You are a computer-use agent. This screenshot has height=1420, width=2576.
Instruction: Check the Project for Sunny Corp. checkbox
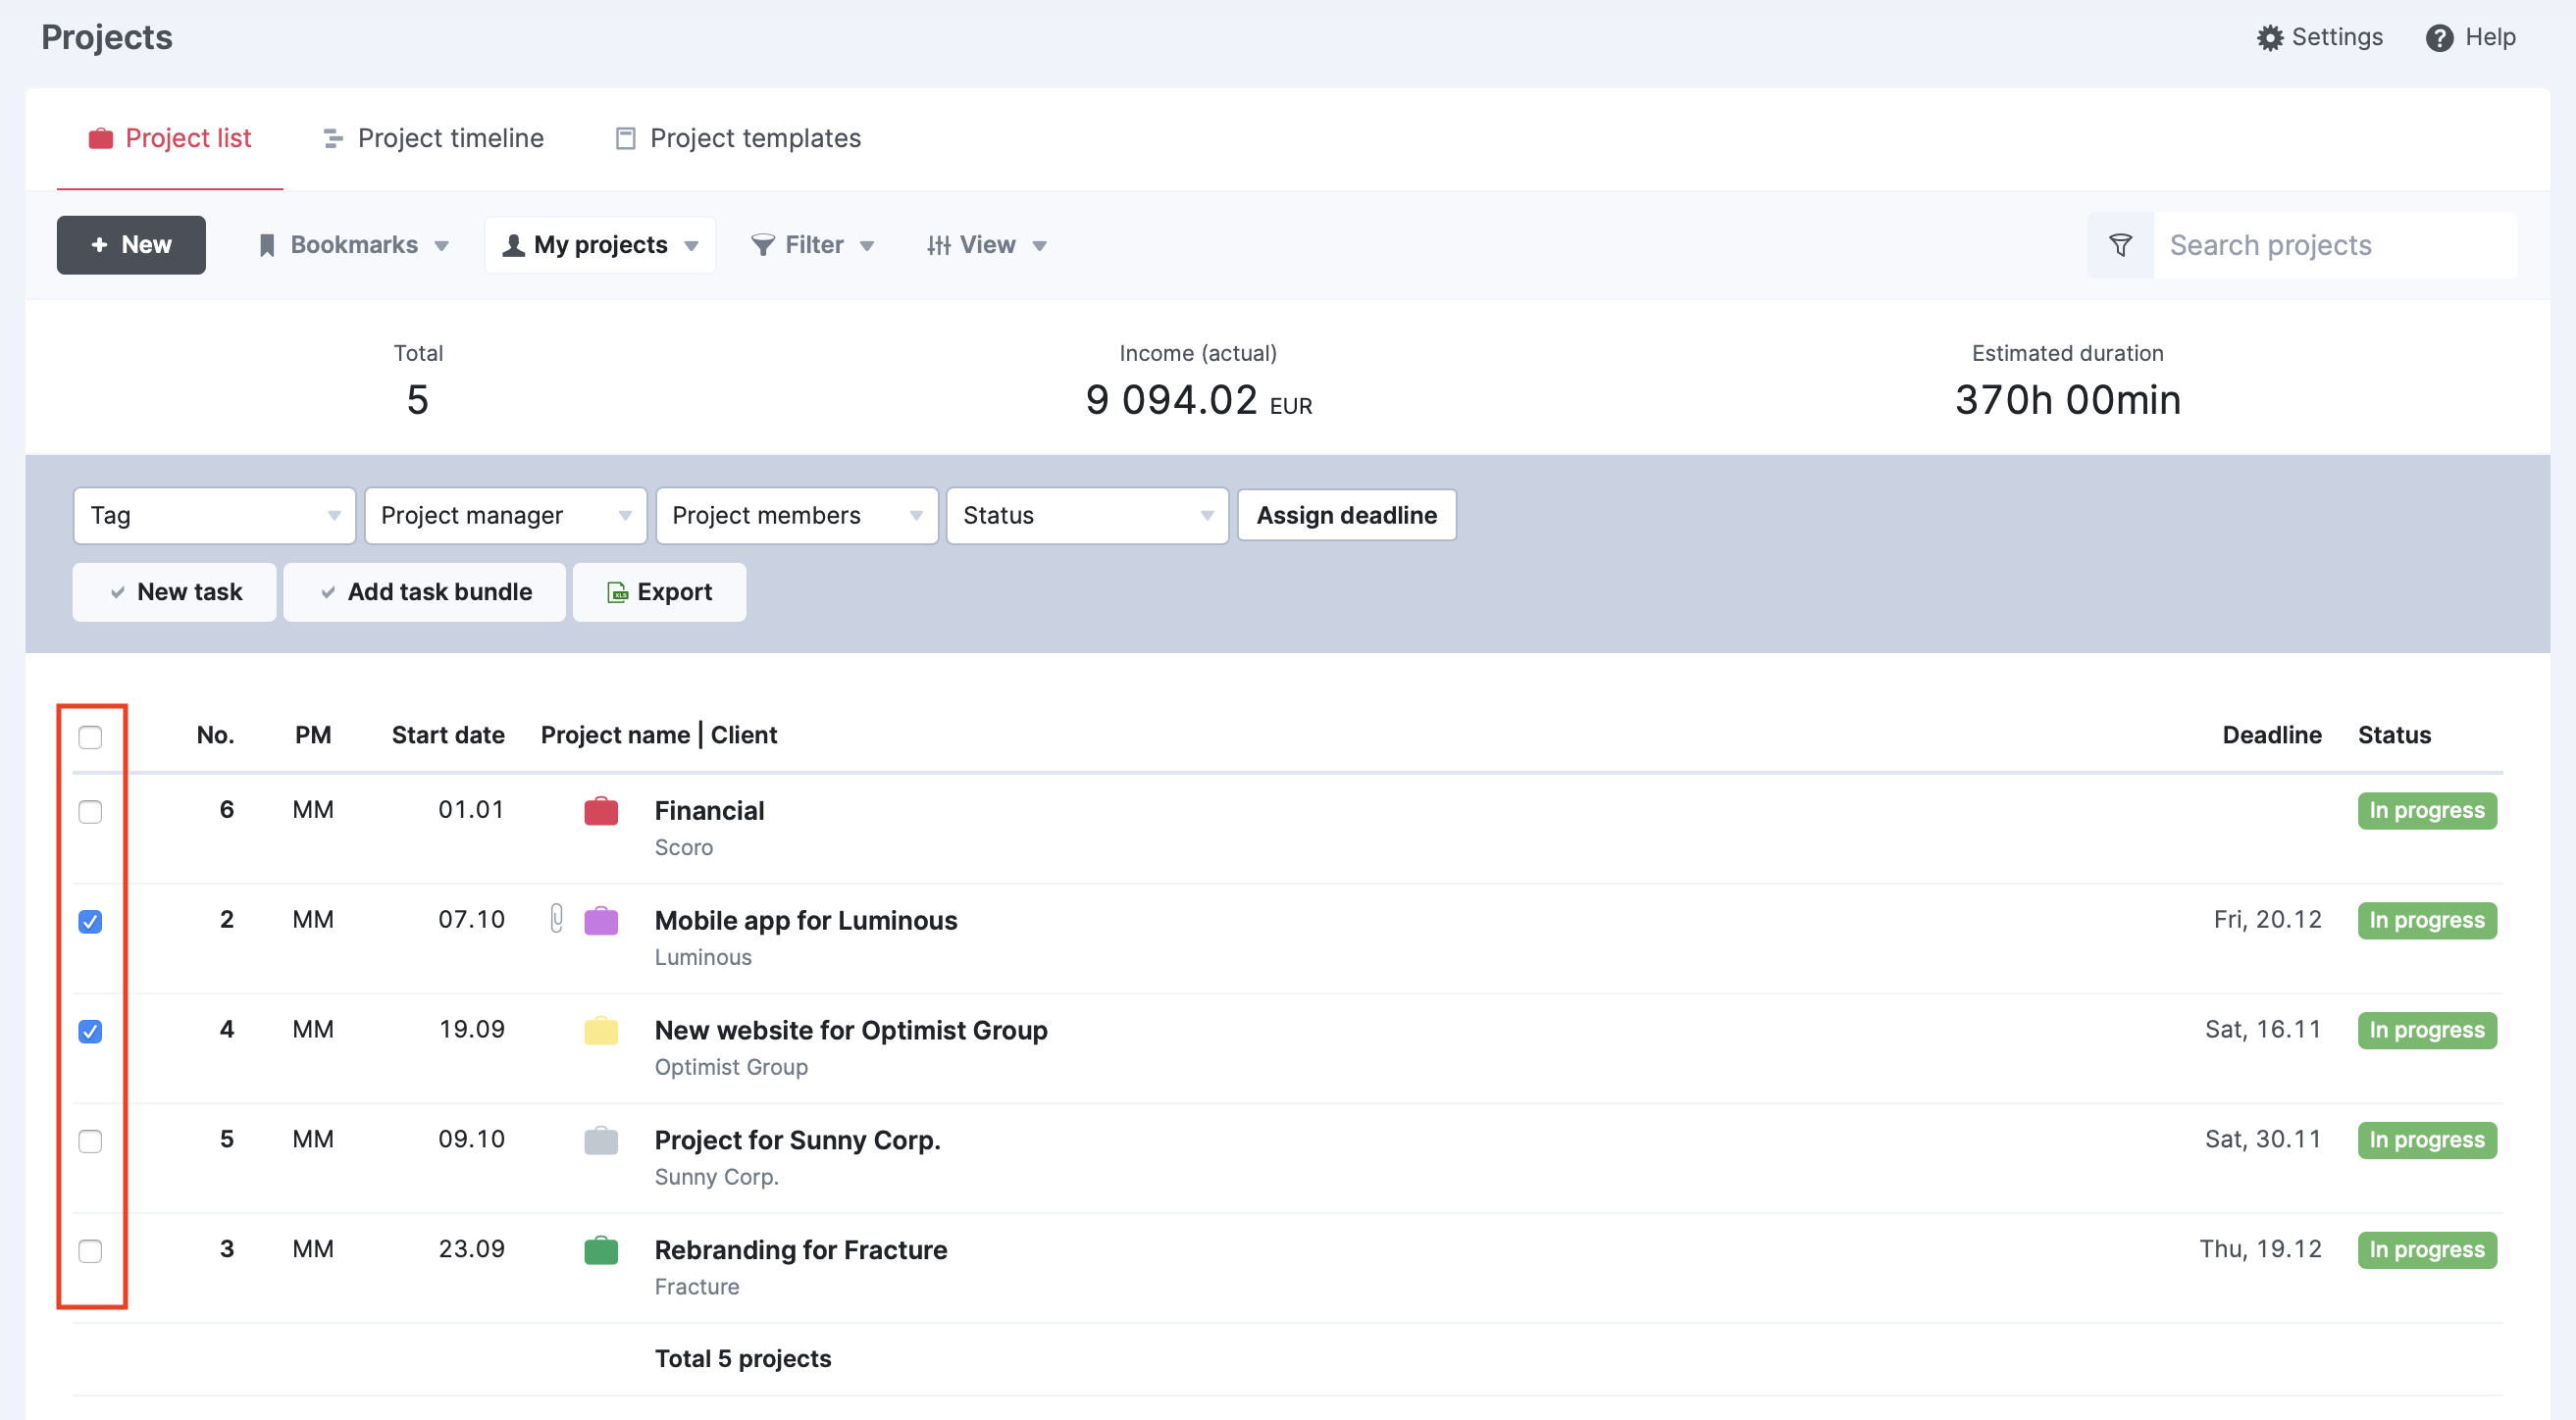90,1141
